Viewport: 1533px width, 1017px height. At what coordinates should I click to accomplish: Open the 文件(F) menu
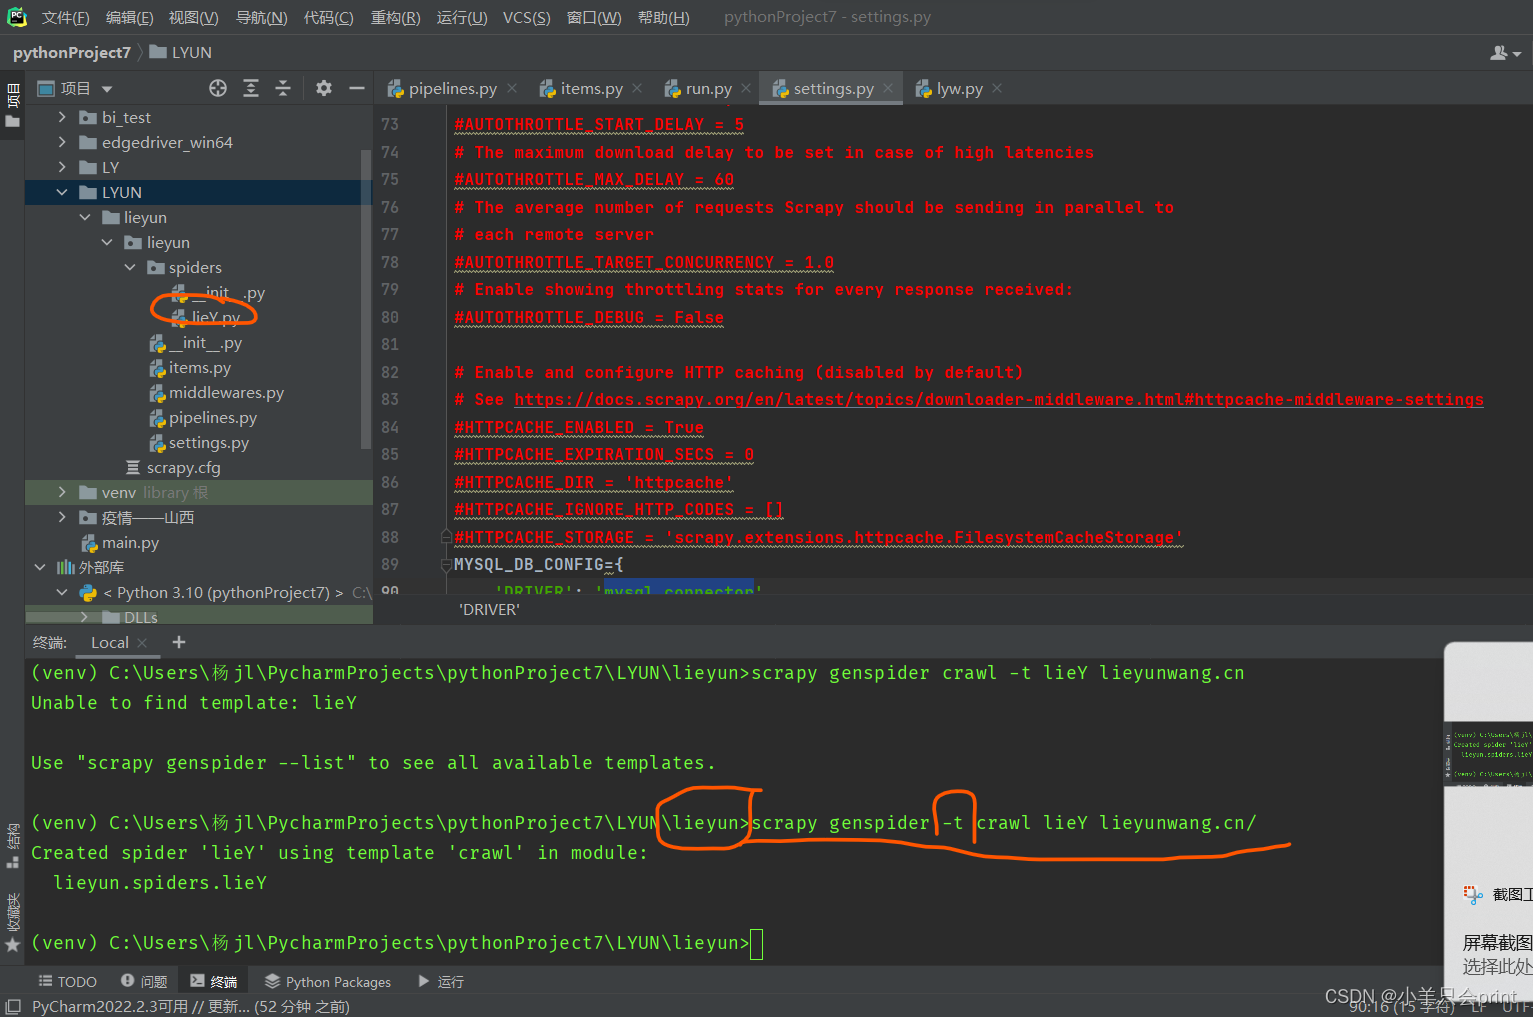pos(65,16)
